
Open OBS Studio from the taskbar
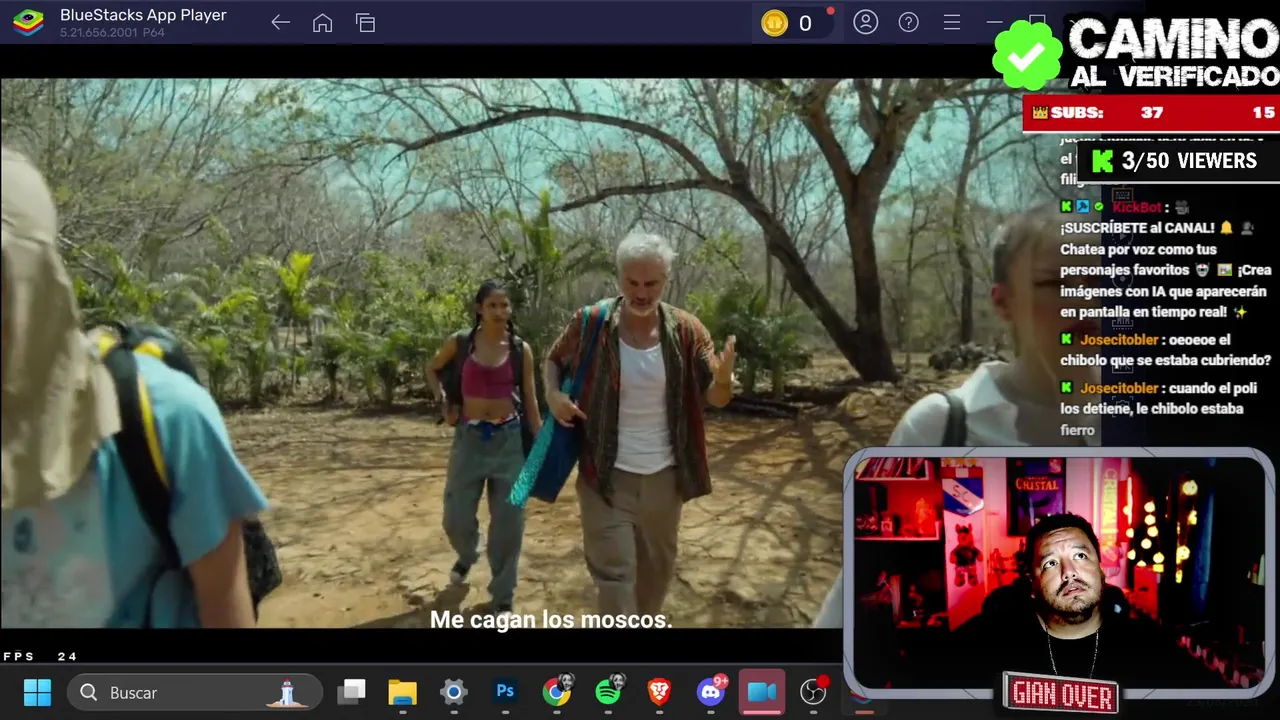pos(814,692)
